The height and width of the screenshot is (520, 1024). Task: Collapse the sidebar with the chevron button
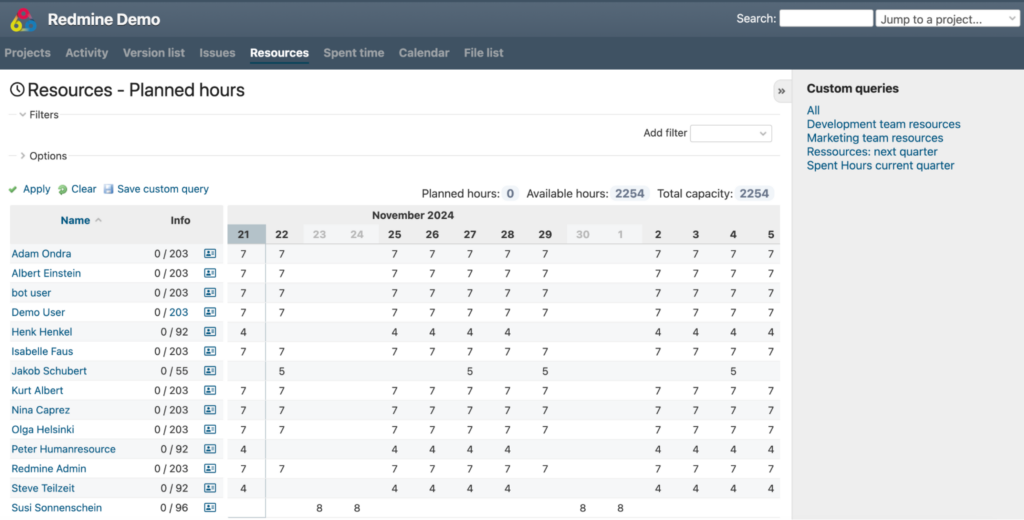[x=781, y=91]
